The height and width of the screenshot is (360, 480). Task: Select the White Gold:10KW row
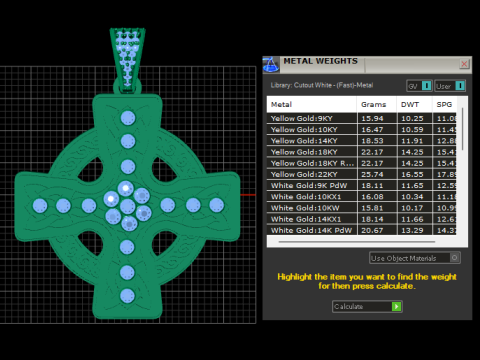point(361,208)
